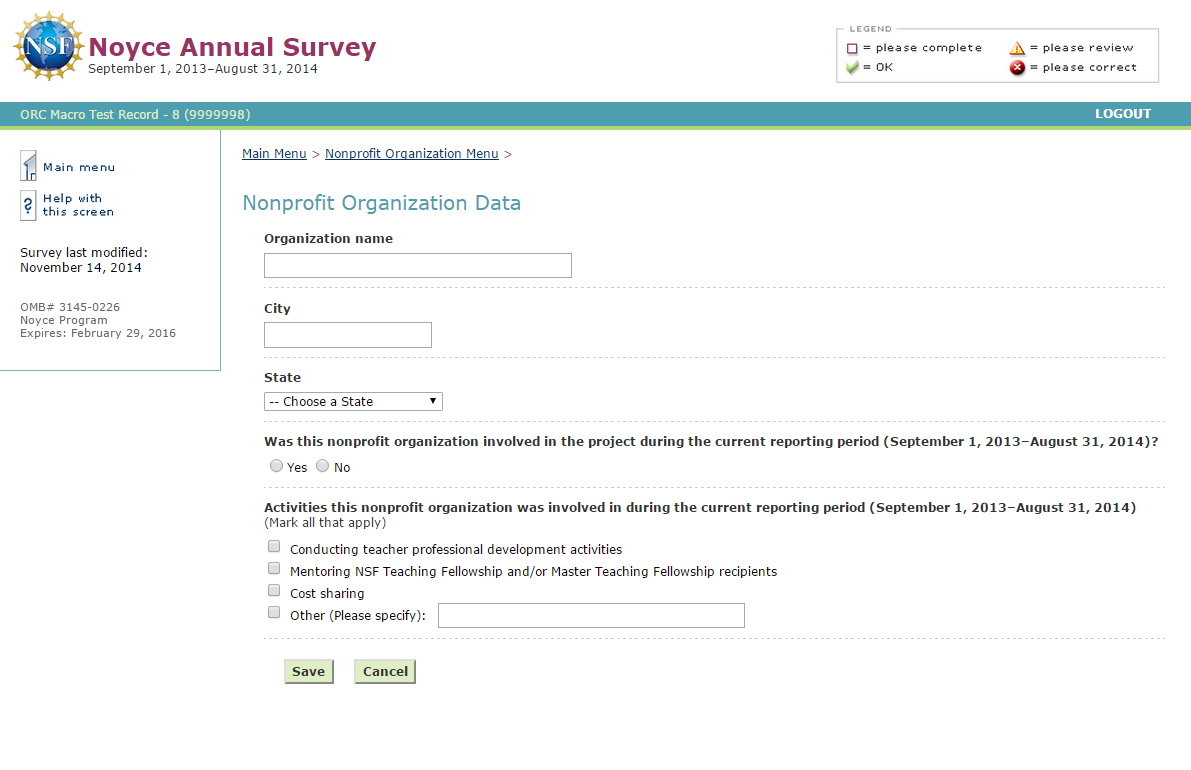Tick the Other (Please specify) checkbox
1191x770 pixels.
[x=274, y=613]
